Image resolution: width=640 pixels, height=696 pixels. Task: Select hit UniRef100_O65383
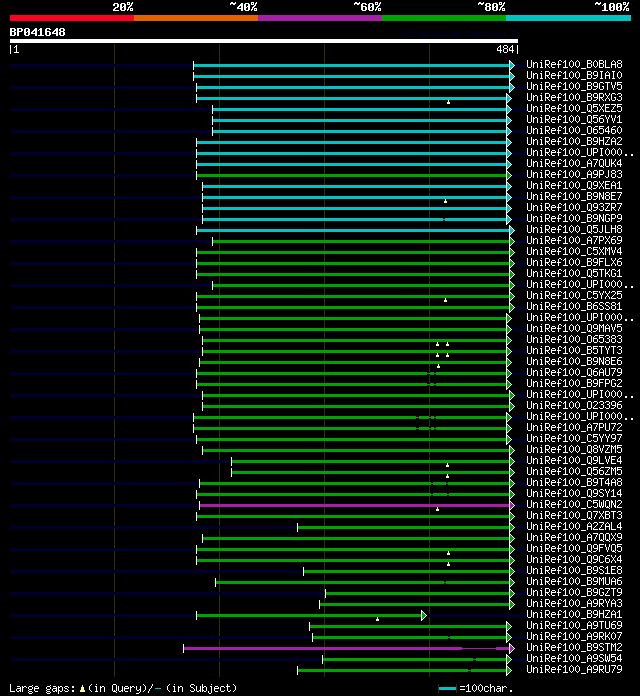coord(574,340)
